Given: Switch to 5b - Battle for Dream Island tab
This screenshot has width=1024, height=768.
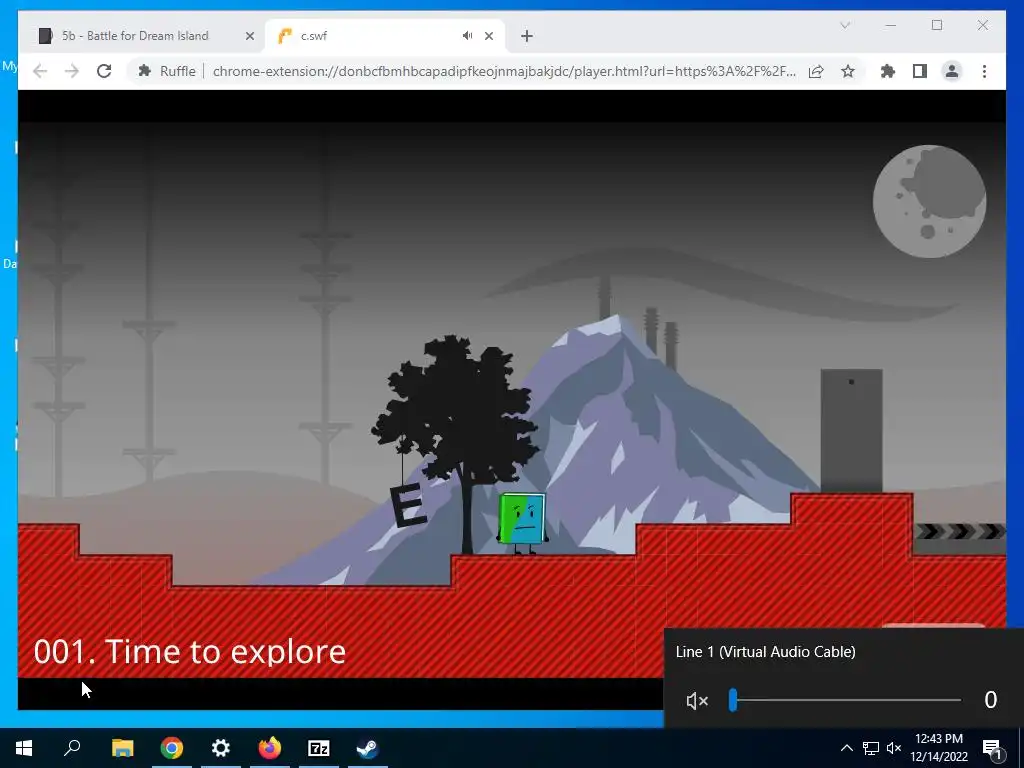Looking at the screenshot, I should point(135,36).
